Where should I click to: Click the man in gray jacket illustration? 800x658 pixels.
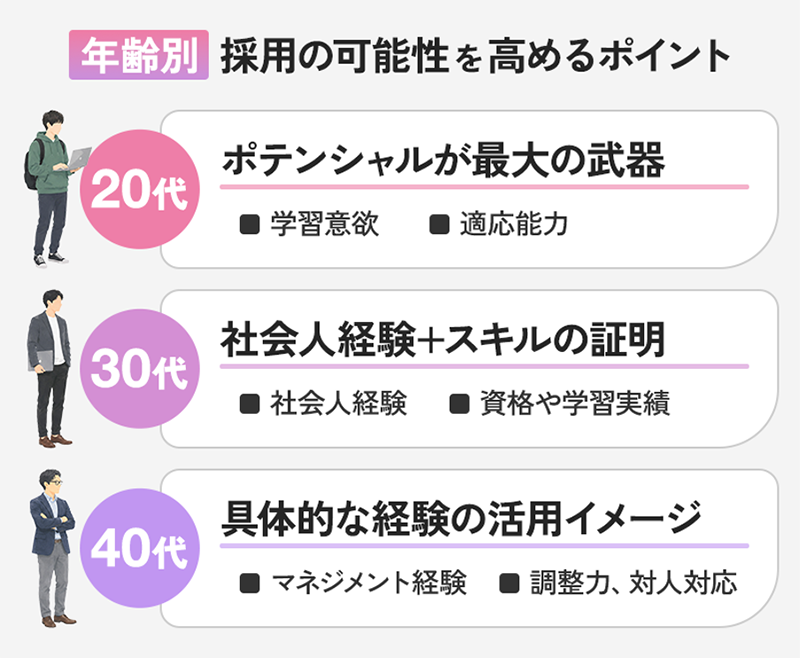click(x=50, y=369)
